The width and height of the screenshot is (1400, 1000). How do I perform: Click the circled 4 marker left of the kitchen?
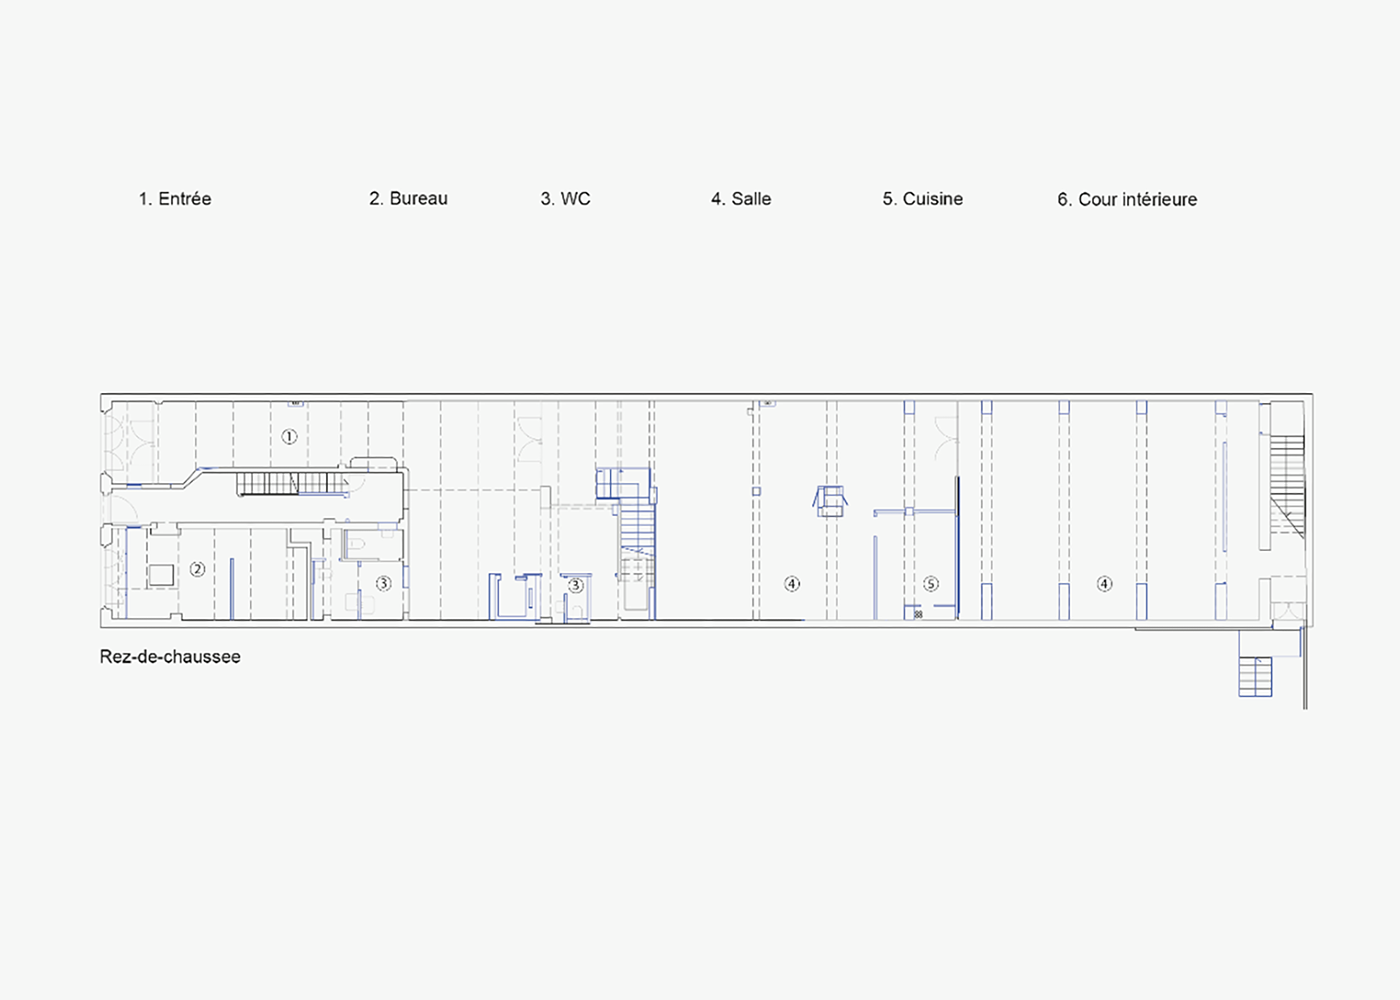[792, 583]
